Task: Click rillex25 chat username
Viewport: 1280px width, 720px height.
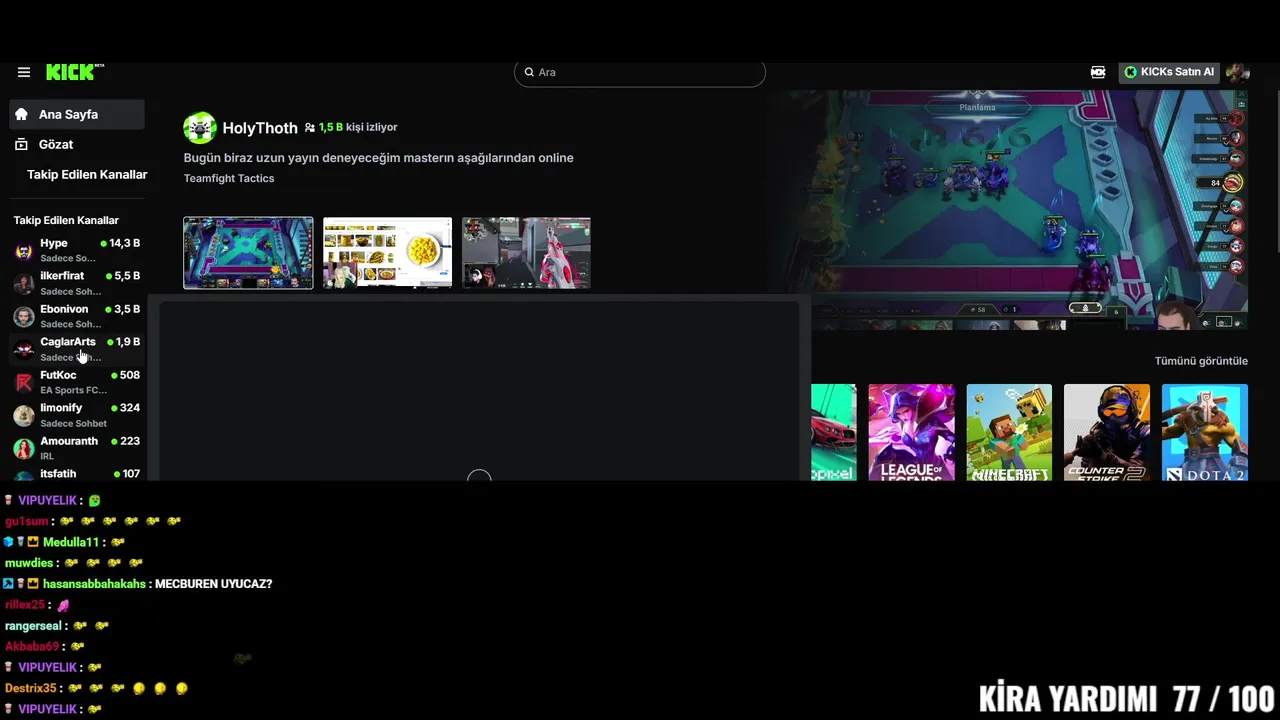Action: (25, 605)
